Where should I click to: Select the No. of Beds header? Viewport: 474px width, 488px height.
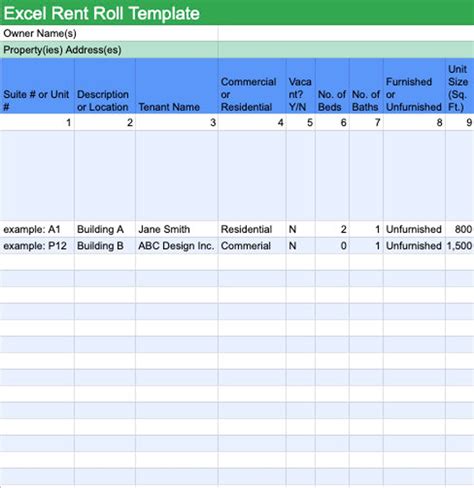(332, 86)
